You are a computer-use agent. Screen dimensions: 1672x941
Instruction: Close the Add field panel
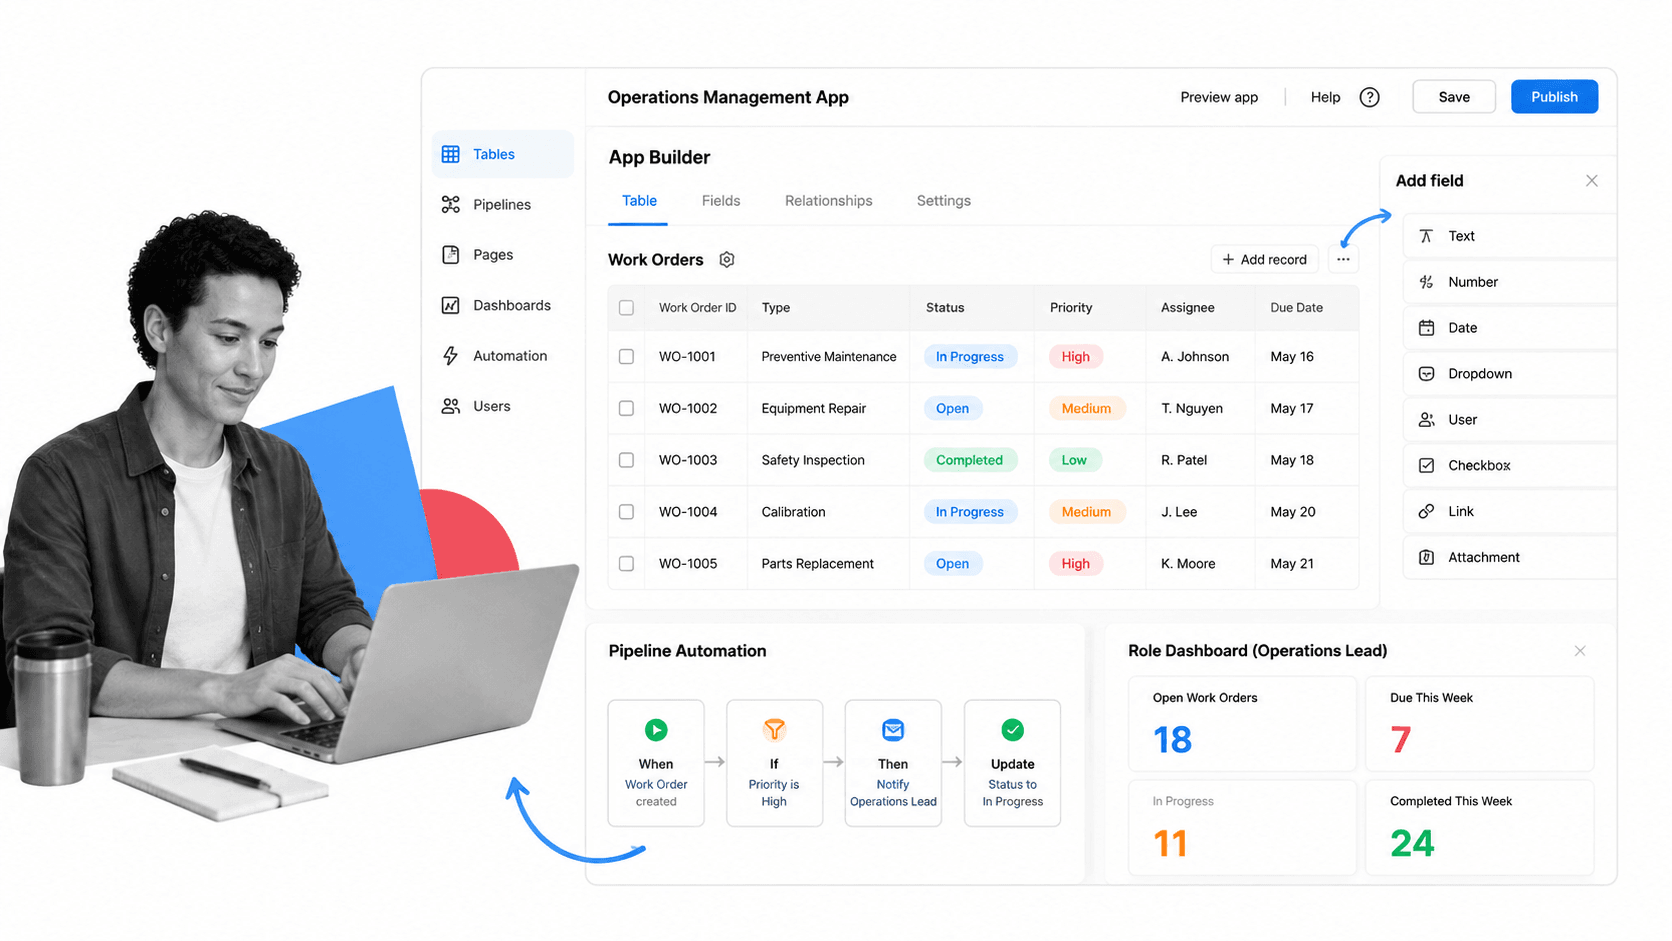click(1592, 181)
